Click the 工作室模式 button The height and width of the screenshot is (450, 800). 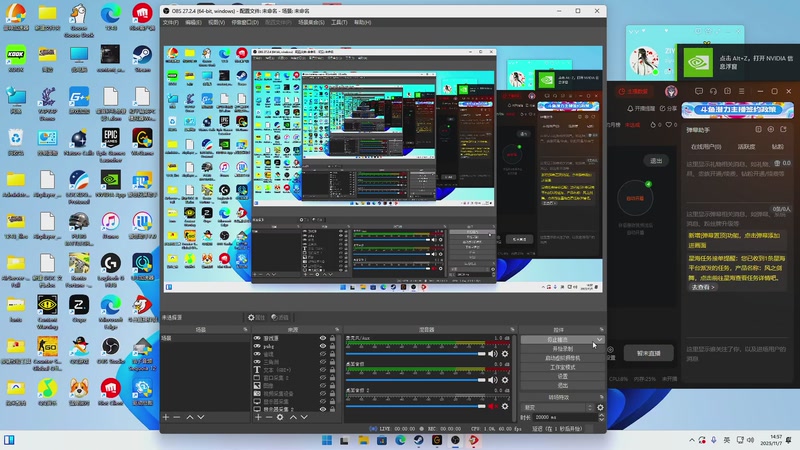pos(562,367)
